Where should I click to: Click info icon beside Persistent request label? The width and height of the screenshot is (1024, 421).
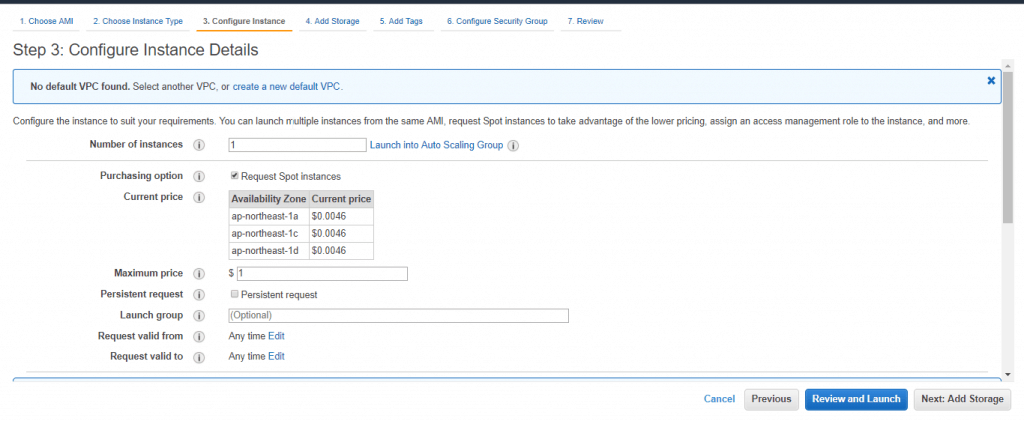199,294
